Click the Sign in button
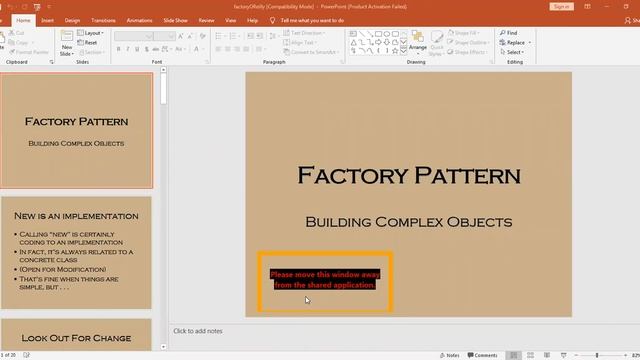 [x=562, y=7]
